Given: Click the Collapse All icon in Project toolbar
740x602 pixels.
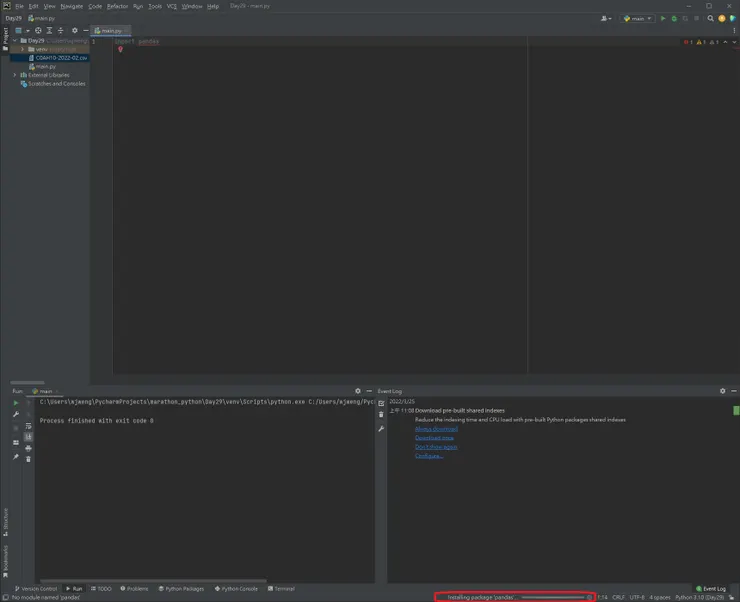Looking at the screenshot, I should coord(60,31).
